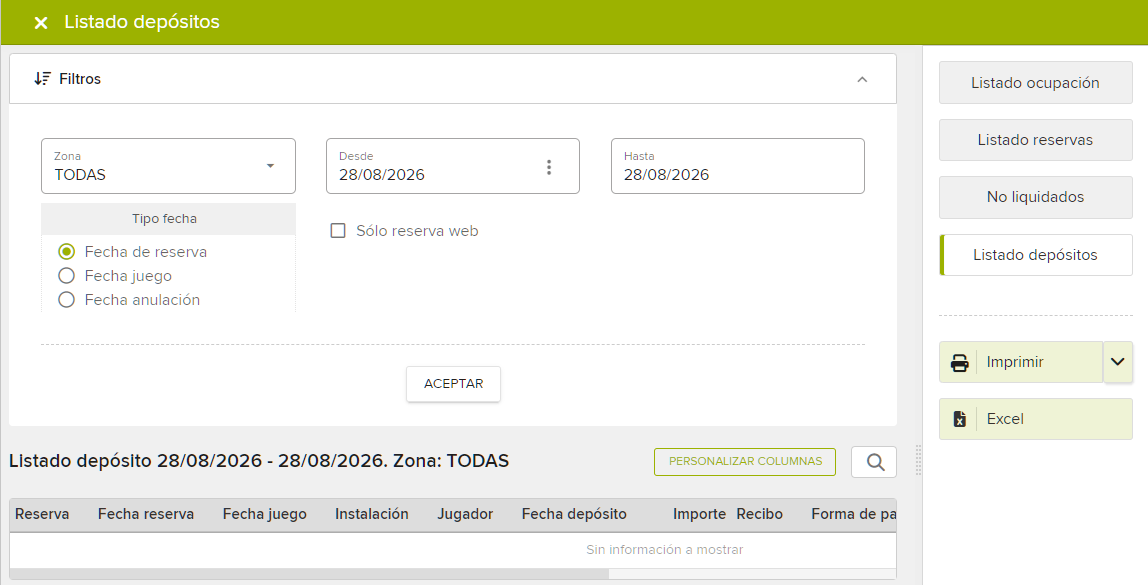This screenshot has height=585, width=1148.
Task: Click the Excel file icon
Action: pos(959,419)
